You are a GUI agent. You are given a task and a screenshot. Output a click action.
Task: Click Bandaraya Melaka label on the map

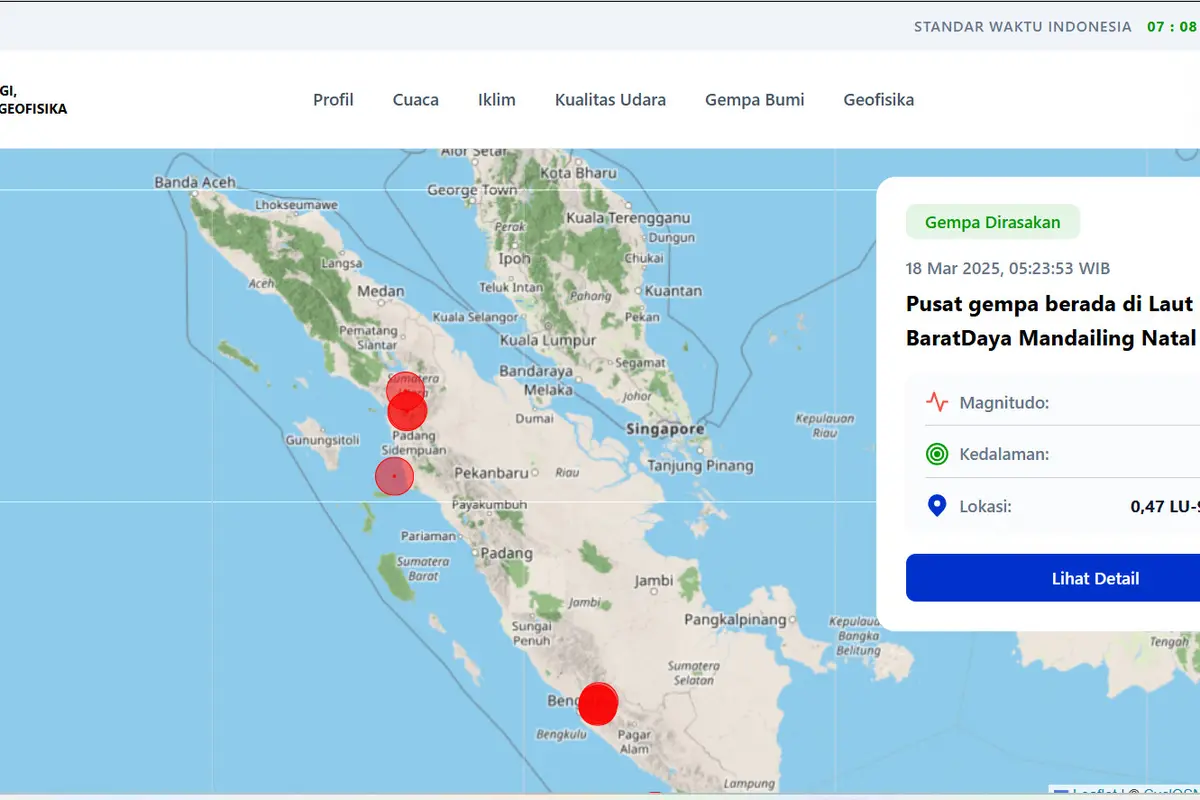pos(536,380)
